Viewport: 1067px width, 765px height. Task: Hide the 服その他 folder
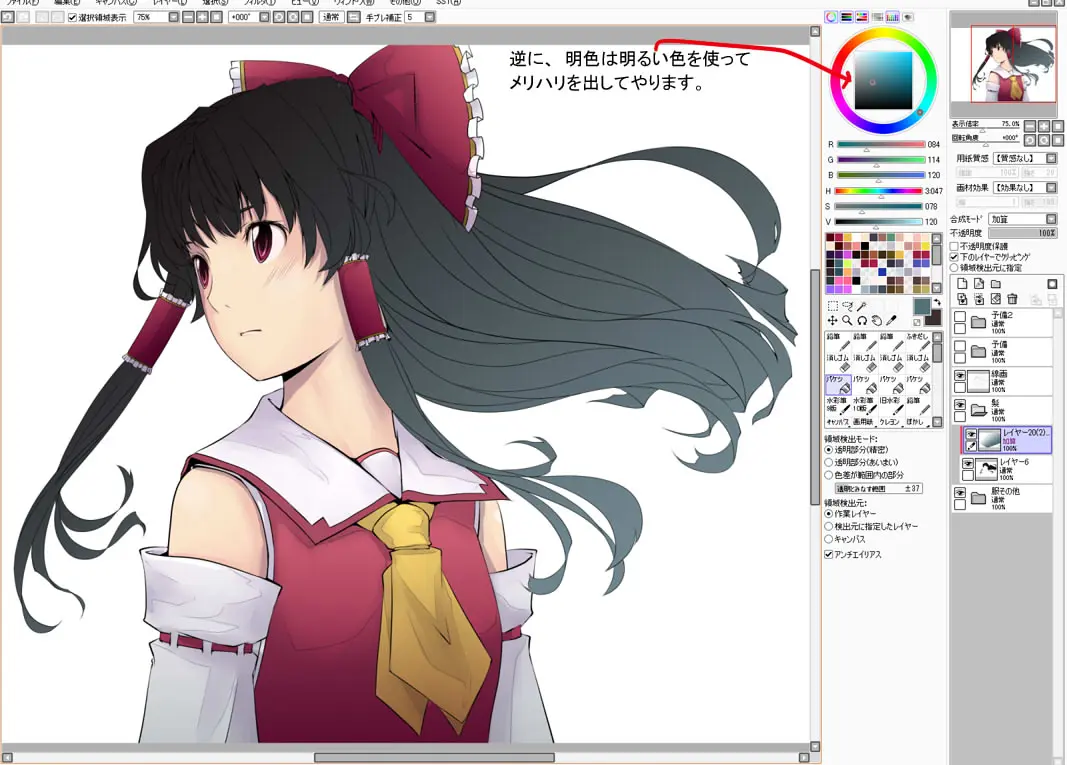[x=960, y=493]
